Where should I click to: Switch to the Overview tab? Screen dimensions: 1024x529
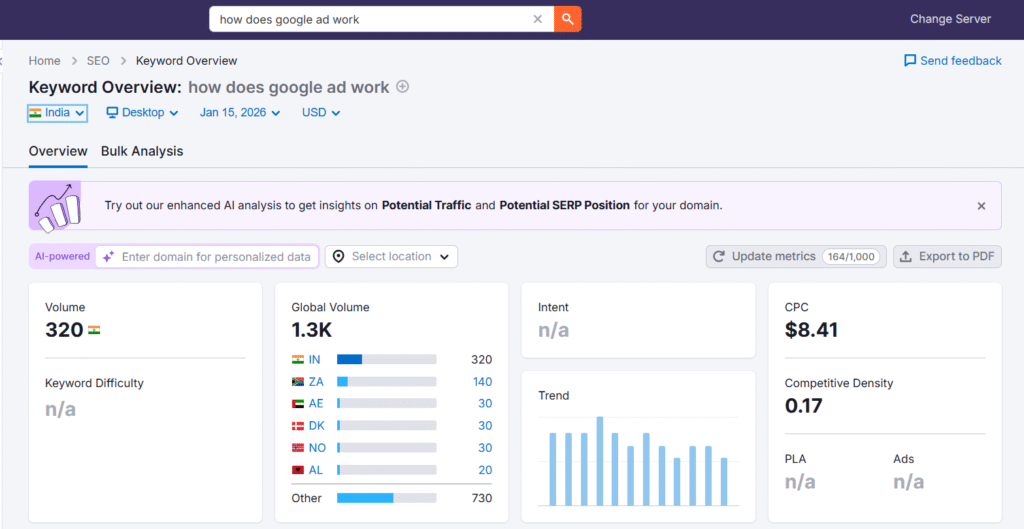pos(58,151)
